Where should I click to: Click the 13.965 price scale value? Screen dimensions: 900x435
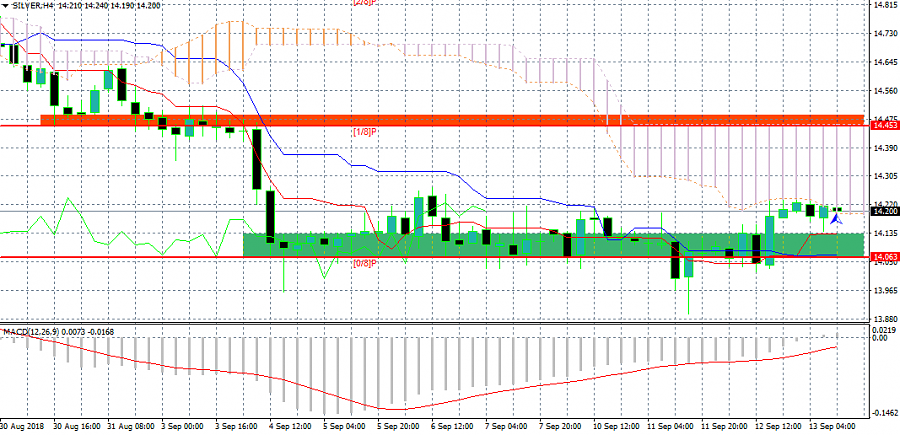click(883, 291)
